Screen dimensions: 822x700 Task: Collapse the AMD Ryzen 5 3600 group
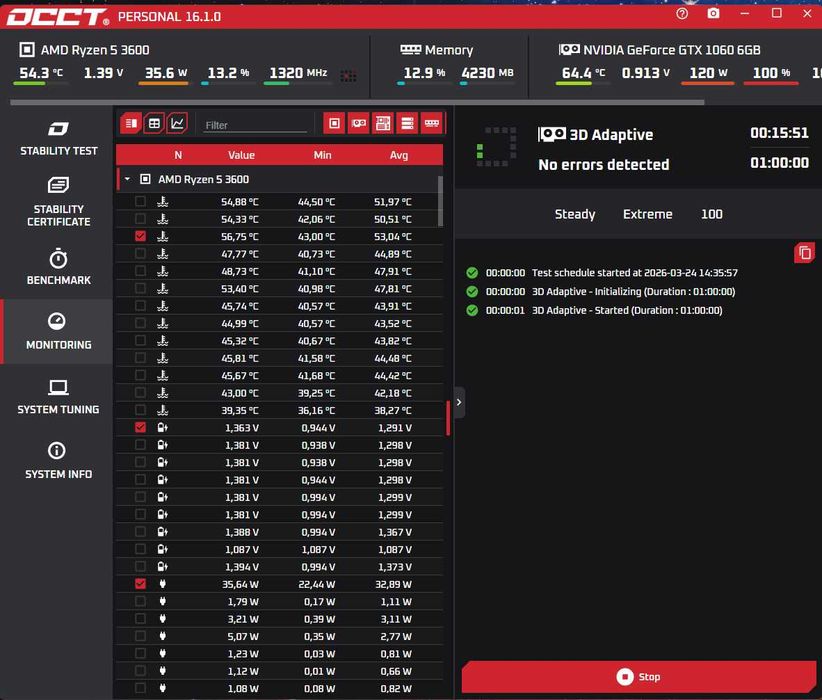pos(127,179)
